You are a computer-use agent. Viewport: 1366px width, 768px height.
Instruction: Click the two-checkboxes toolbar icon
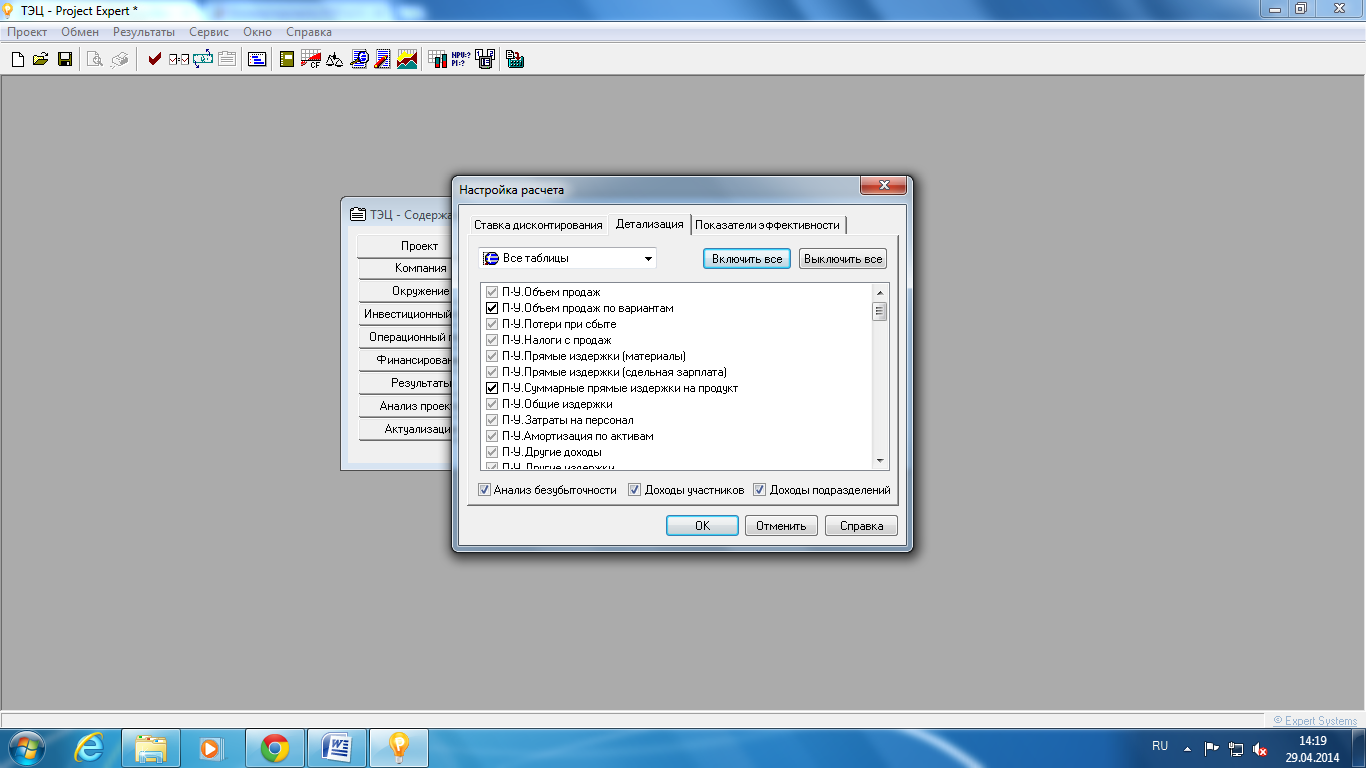point(179,59)
